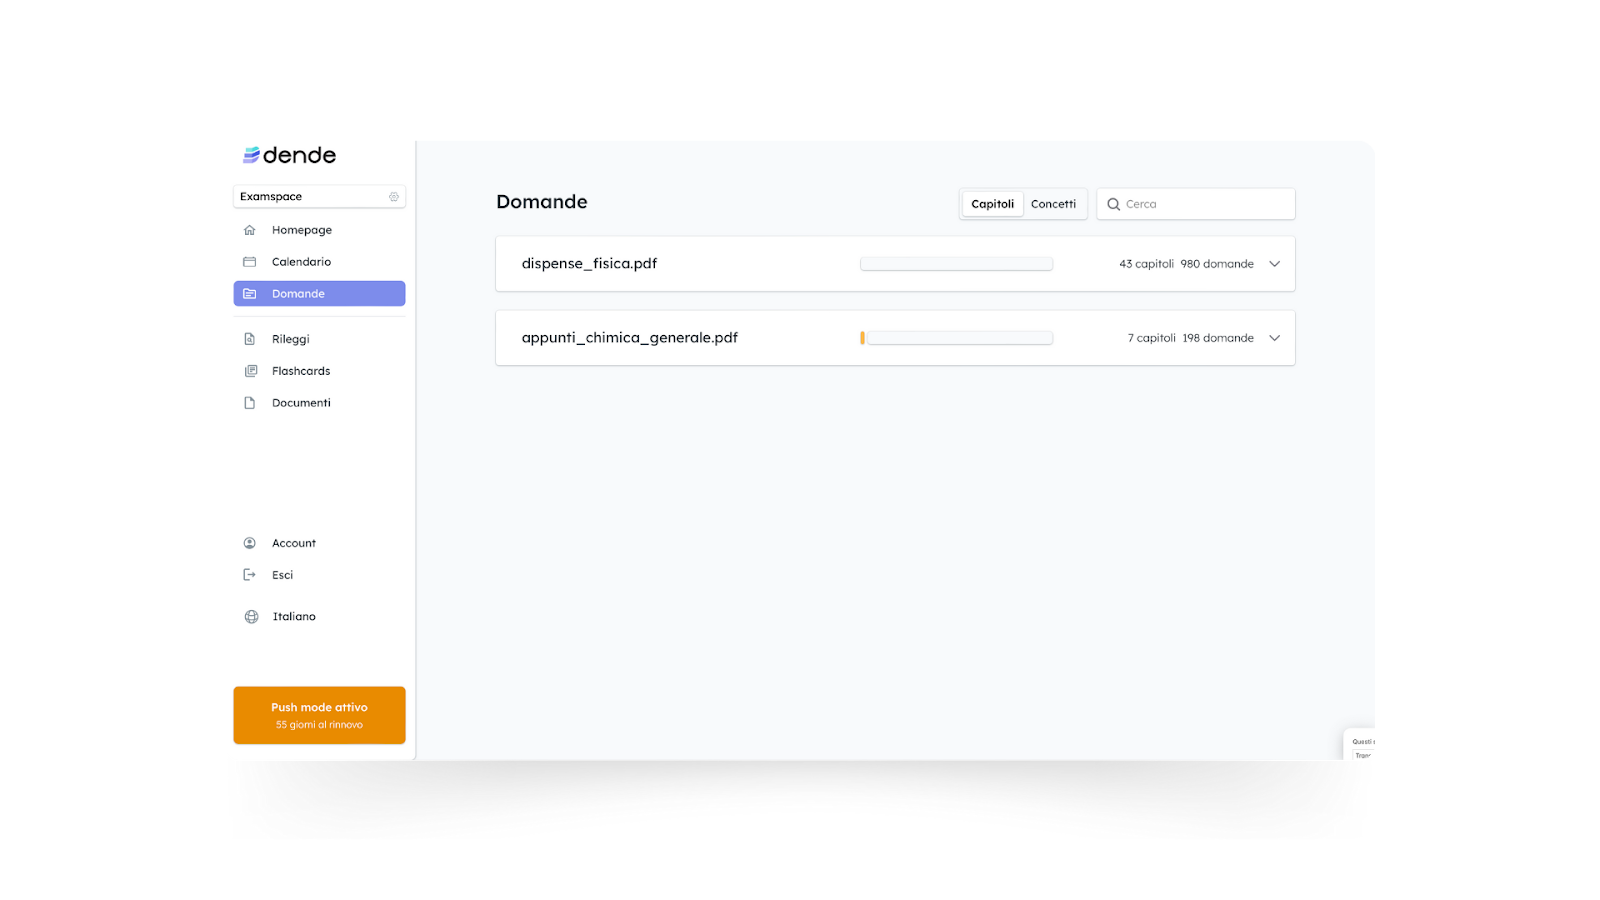Change language via Italiano globe icon
Screen dimensions: 1600x900
click(x=251, y=617)
